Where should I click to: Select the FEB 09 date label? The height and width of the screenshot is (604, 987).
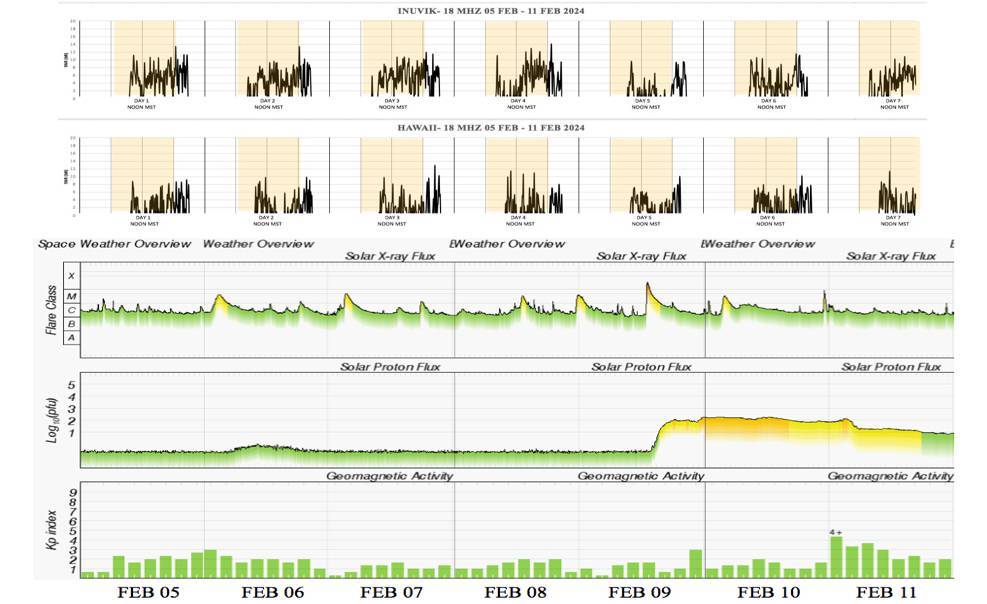(x=640, y=592)
